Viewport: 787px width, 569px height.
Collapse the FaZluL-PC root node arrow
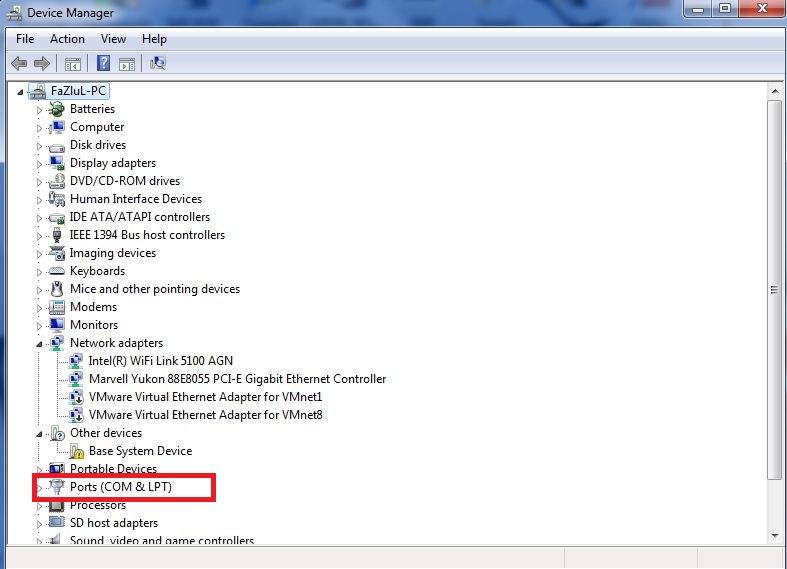20,92
